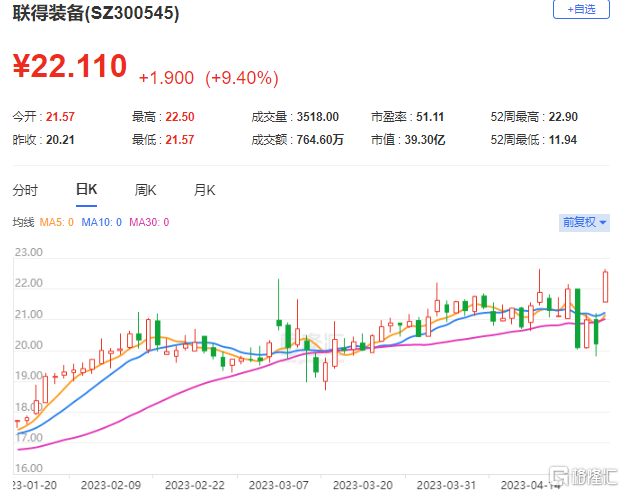Switch to 分时 chart tab

tap(25, 190)
